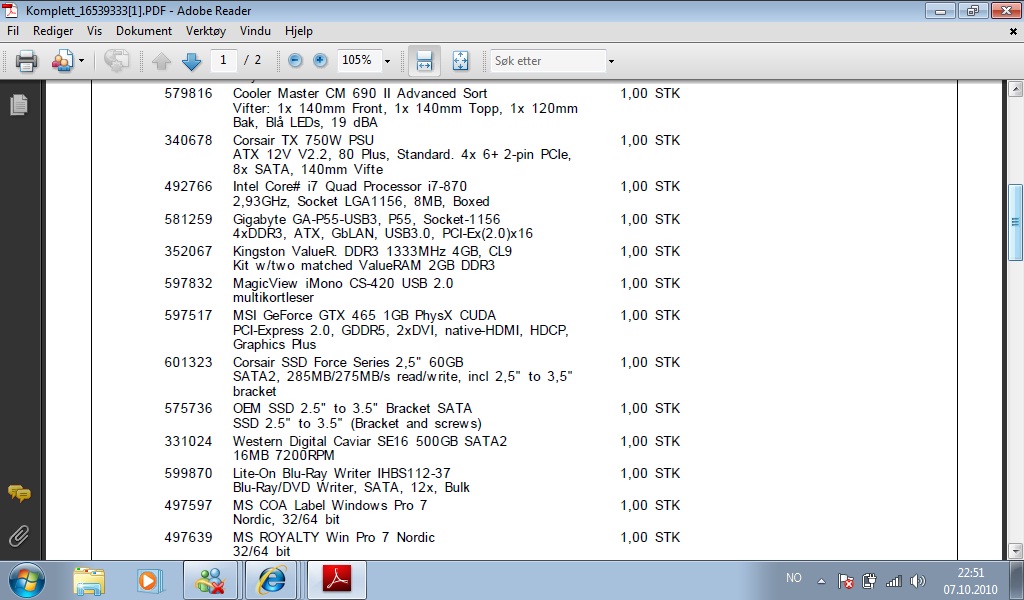Open the Windows Start button
The image size is (1024, 600).
click(27, 580)
